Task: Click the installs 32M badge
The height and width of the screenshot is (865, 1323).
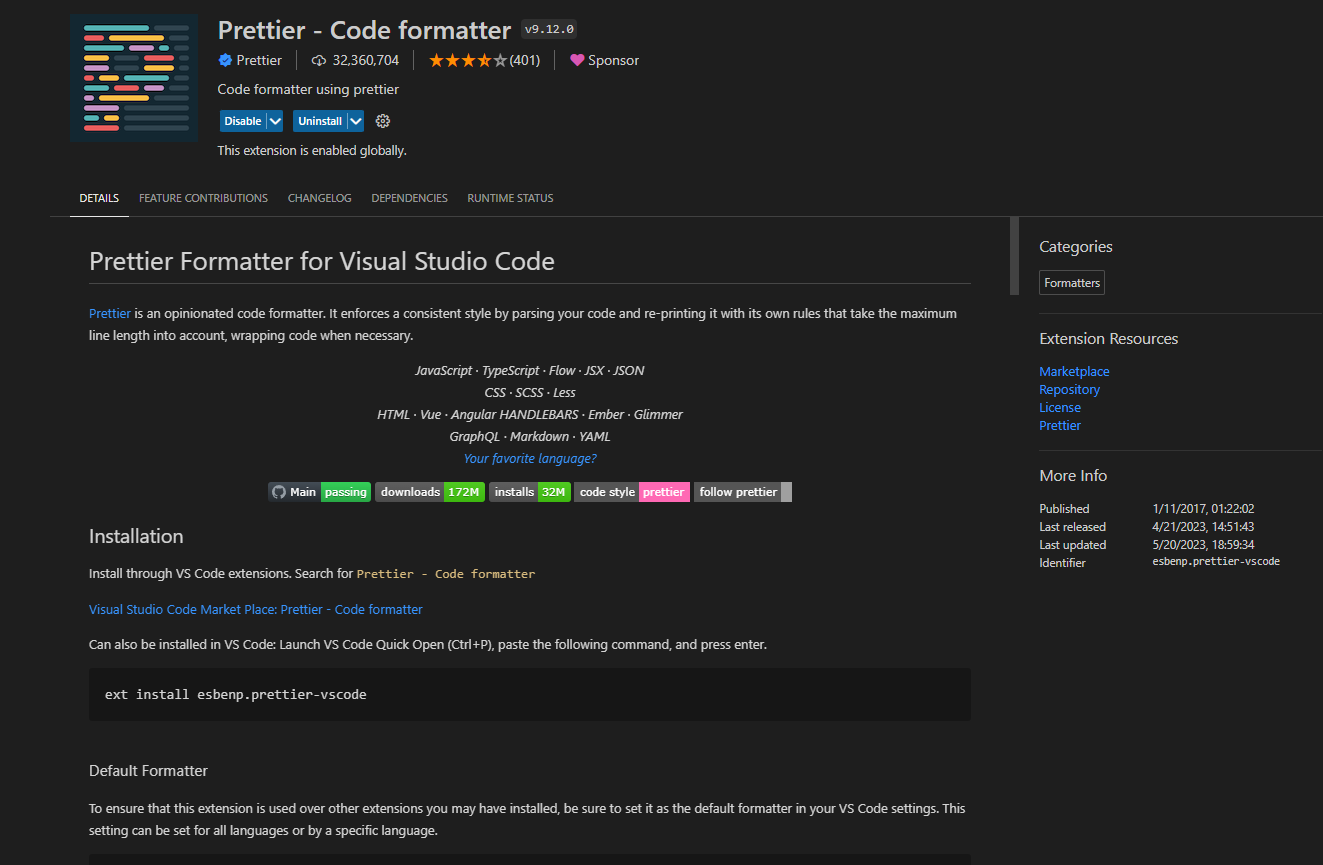Action: 530,492
